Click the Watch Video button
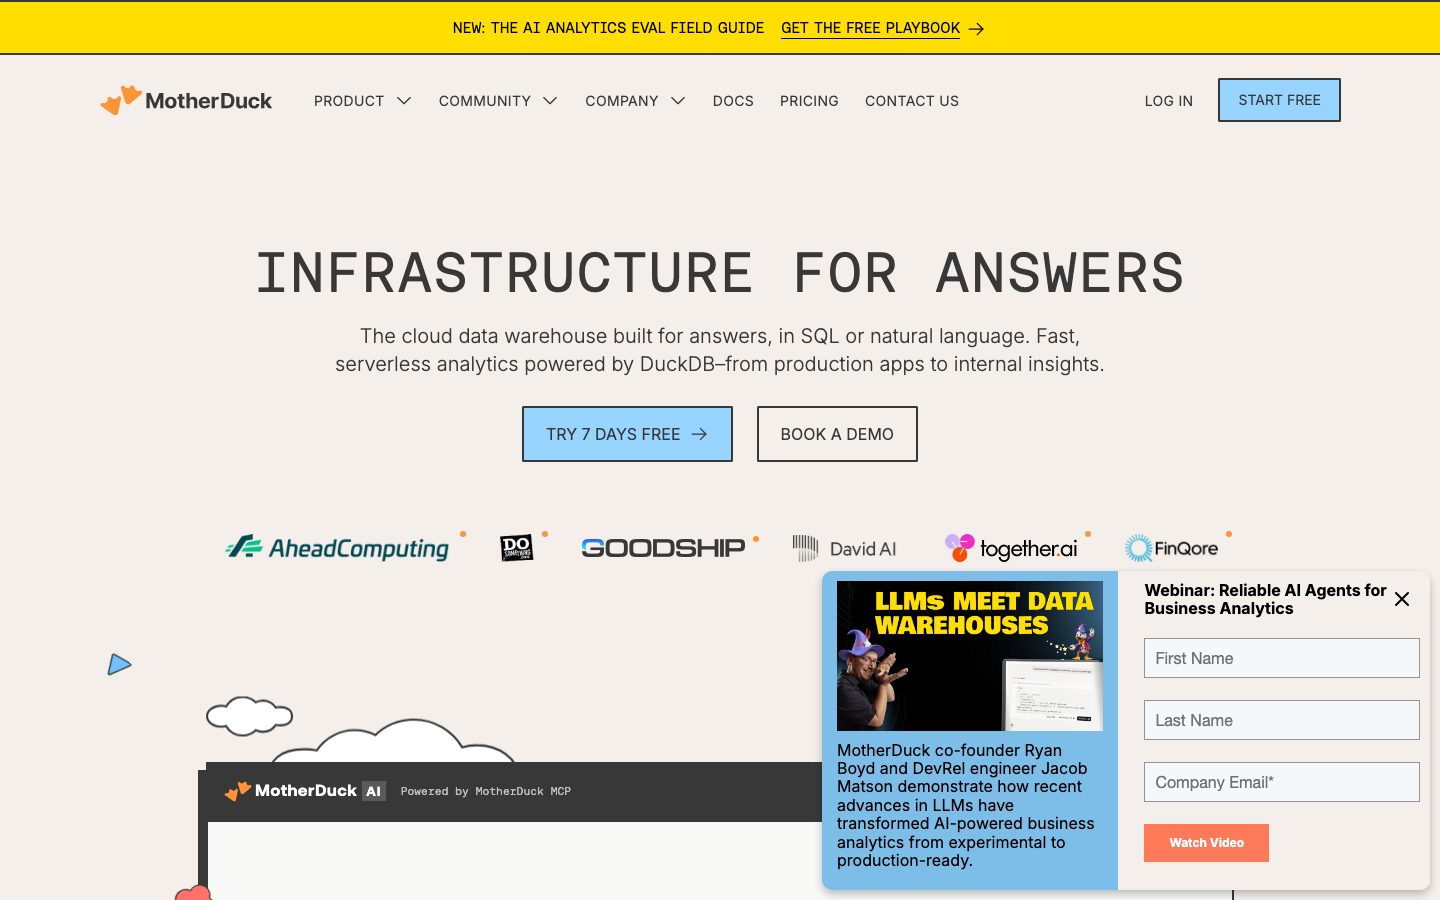Viewport: 1440px width, 900px height. [1206, 843]
